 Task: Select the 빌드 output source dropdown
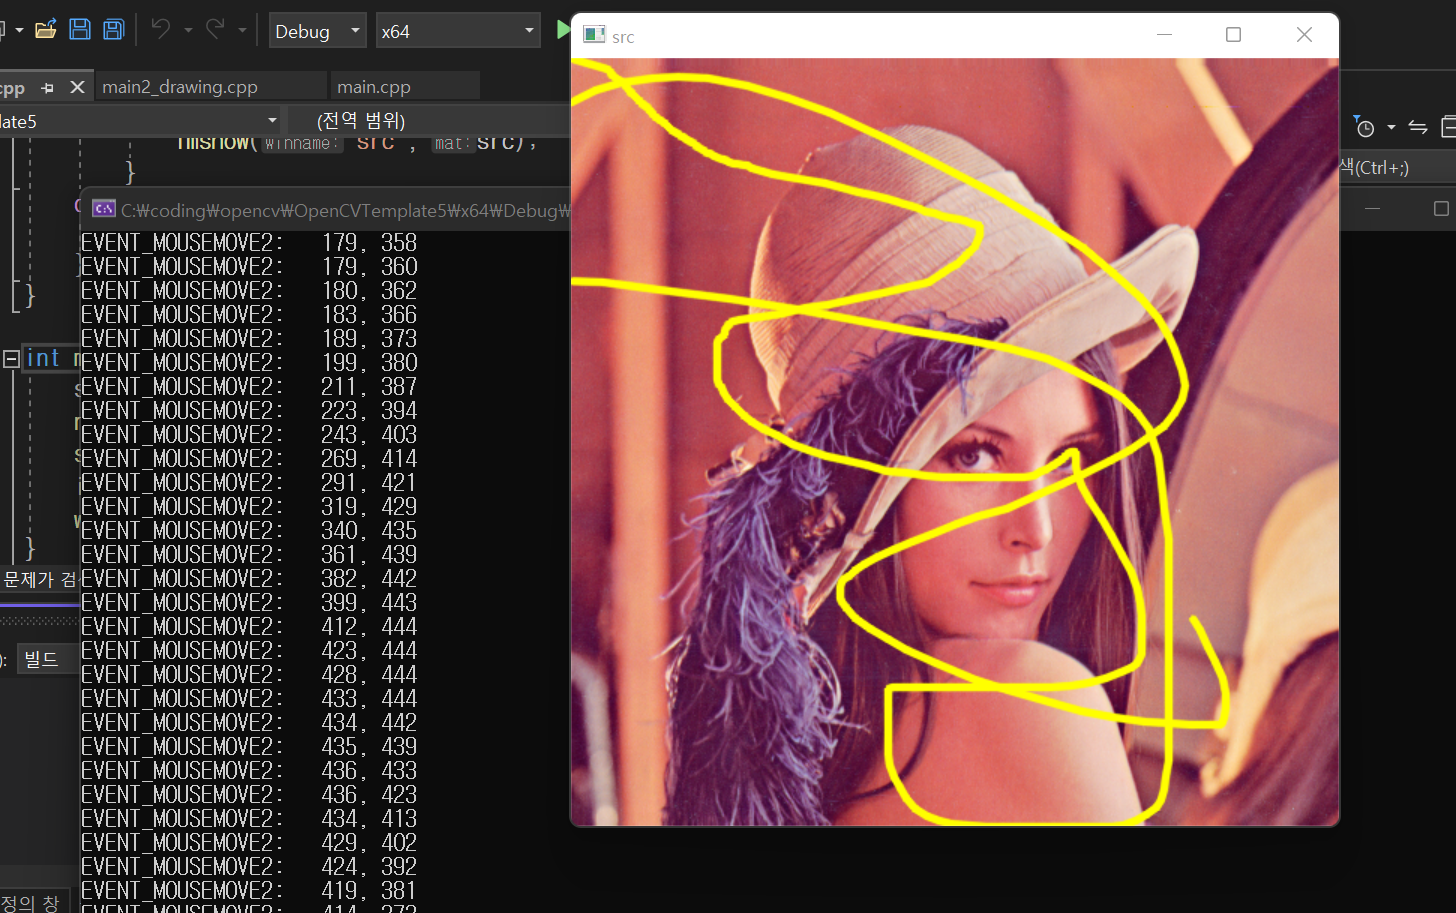46,659
